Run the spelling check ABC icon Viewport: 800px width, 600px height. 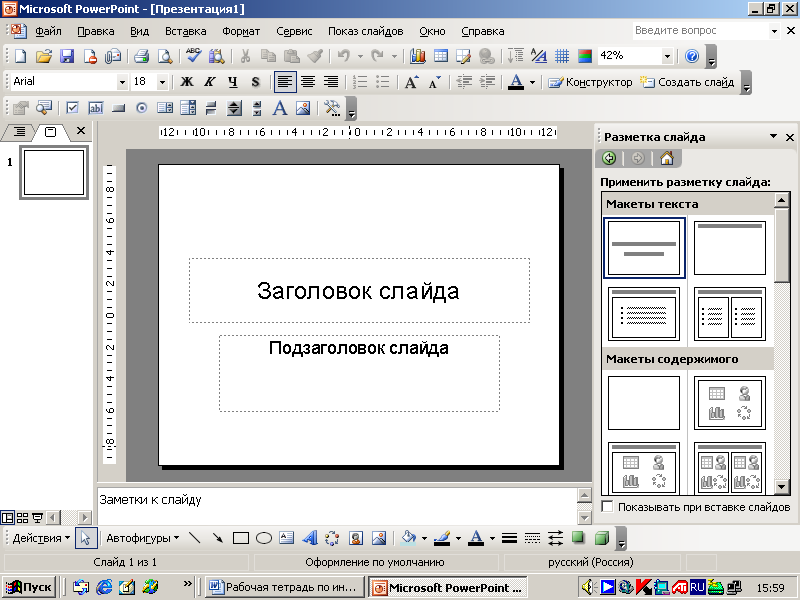click(193, 56)
